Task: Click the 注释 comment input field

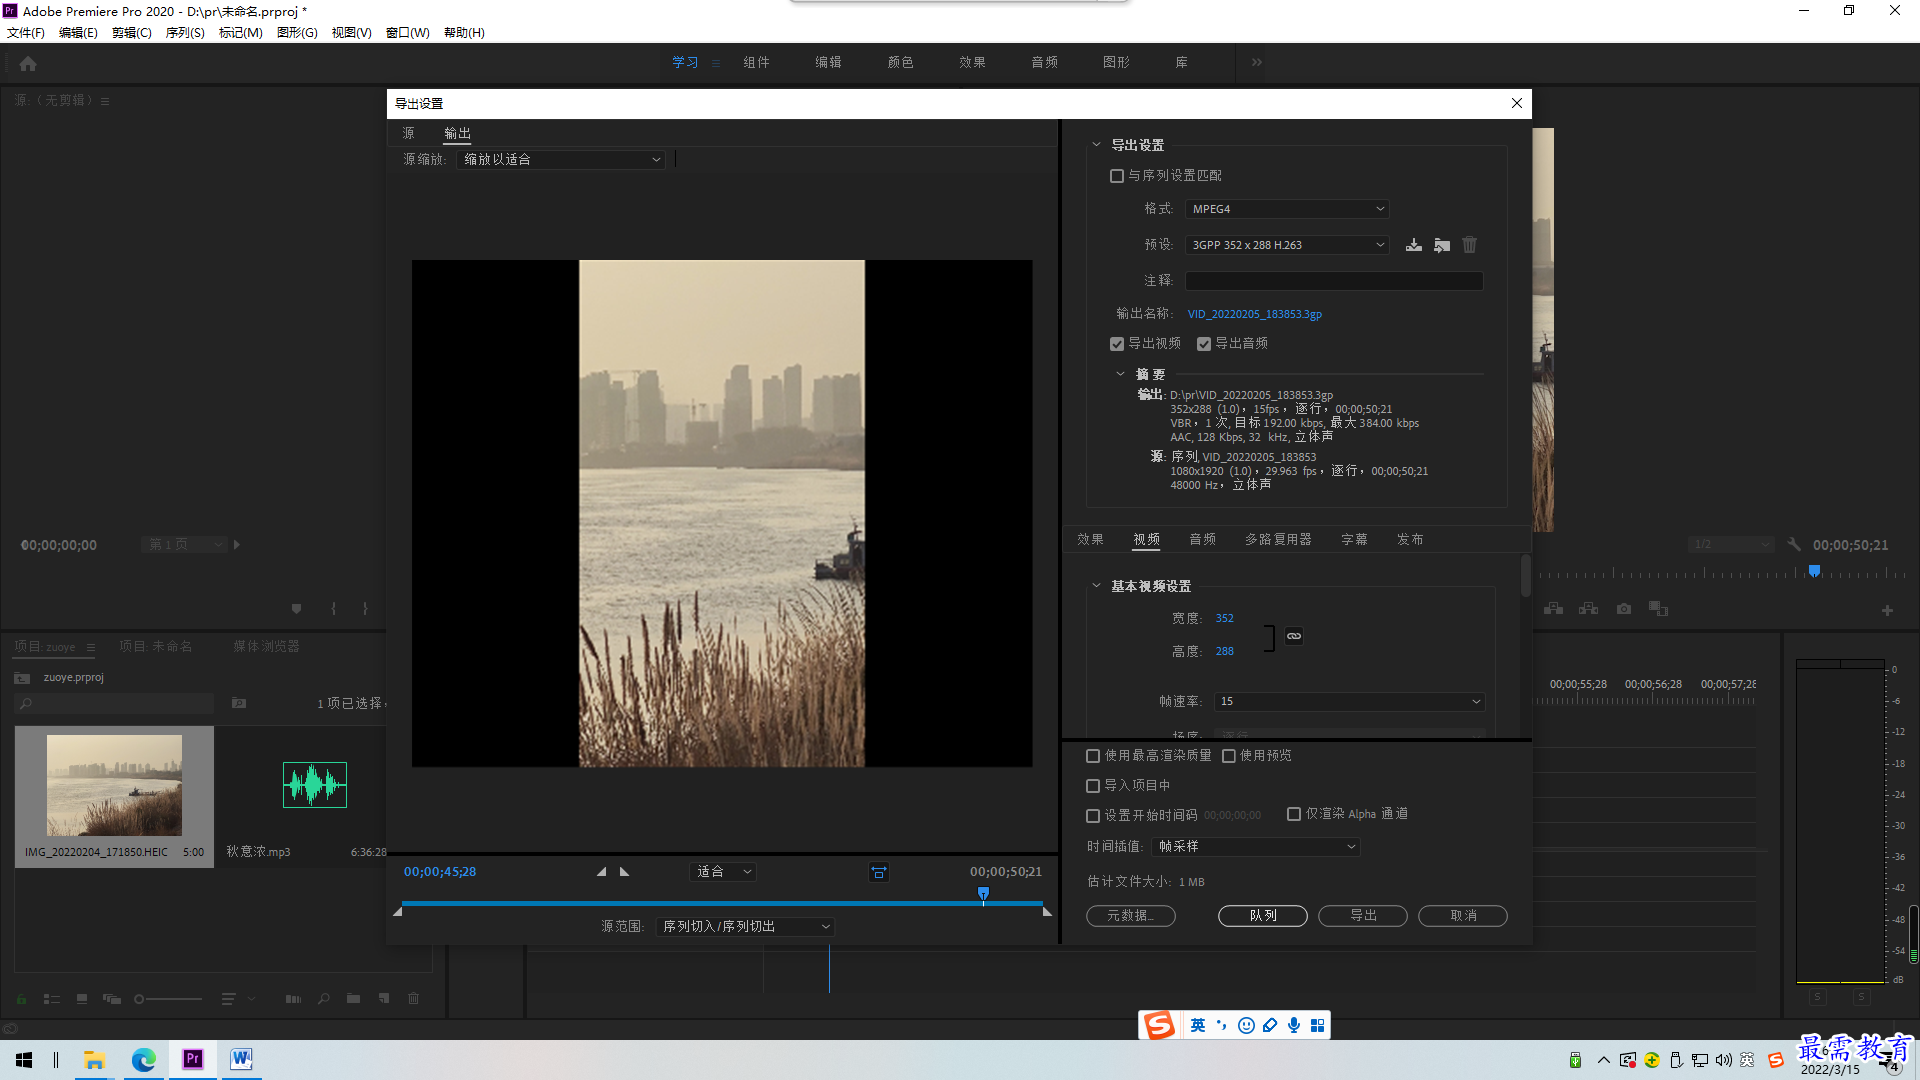Action: (1334, 281)
